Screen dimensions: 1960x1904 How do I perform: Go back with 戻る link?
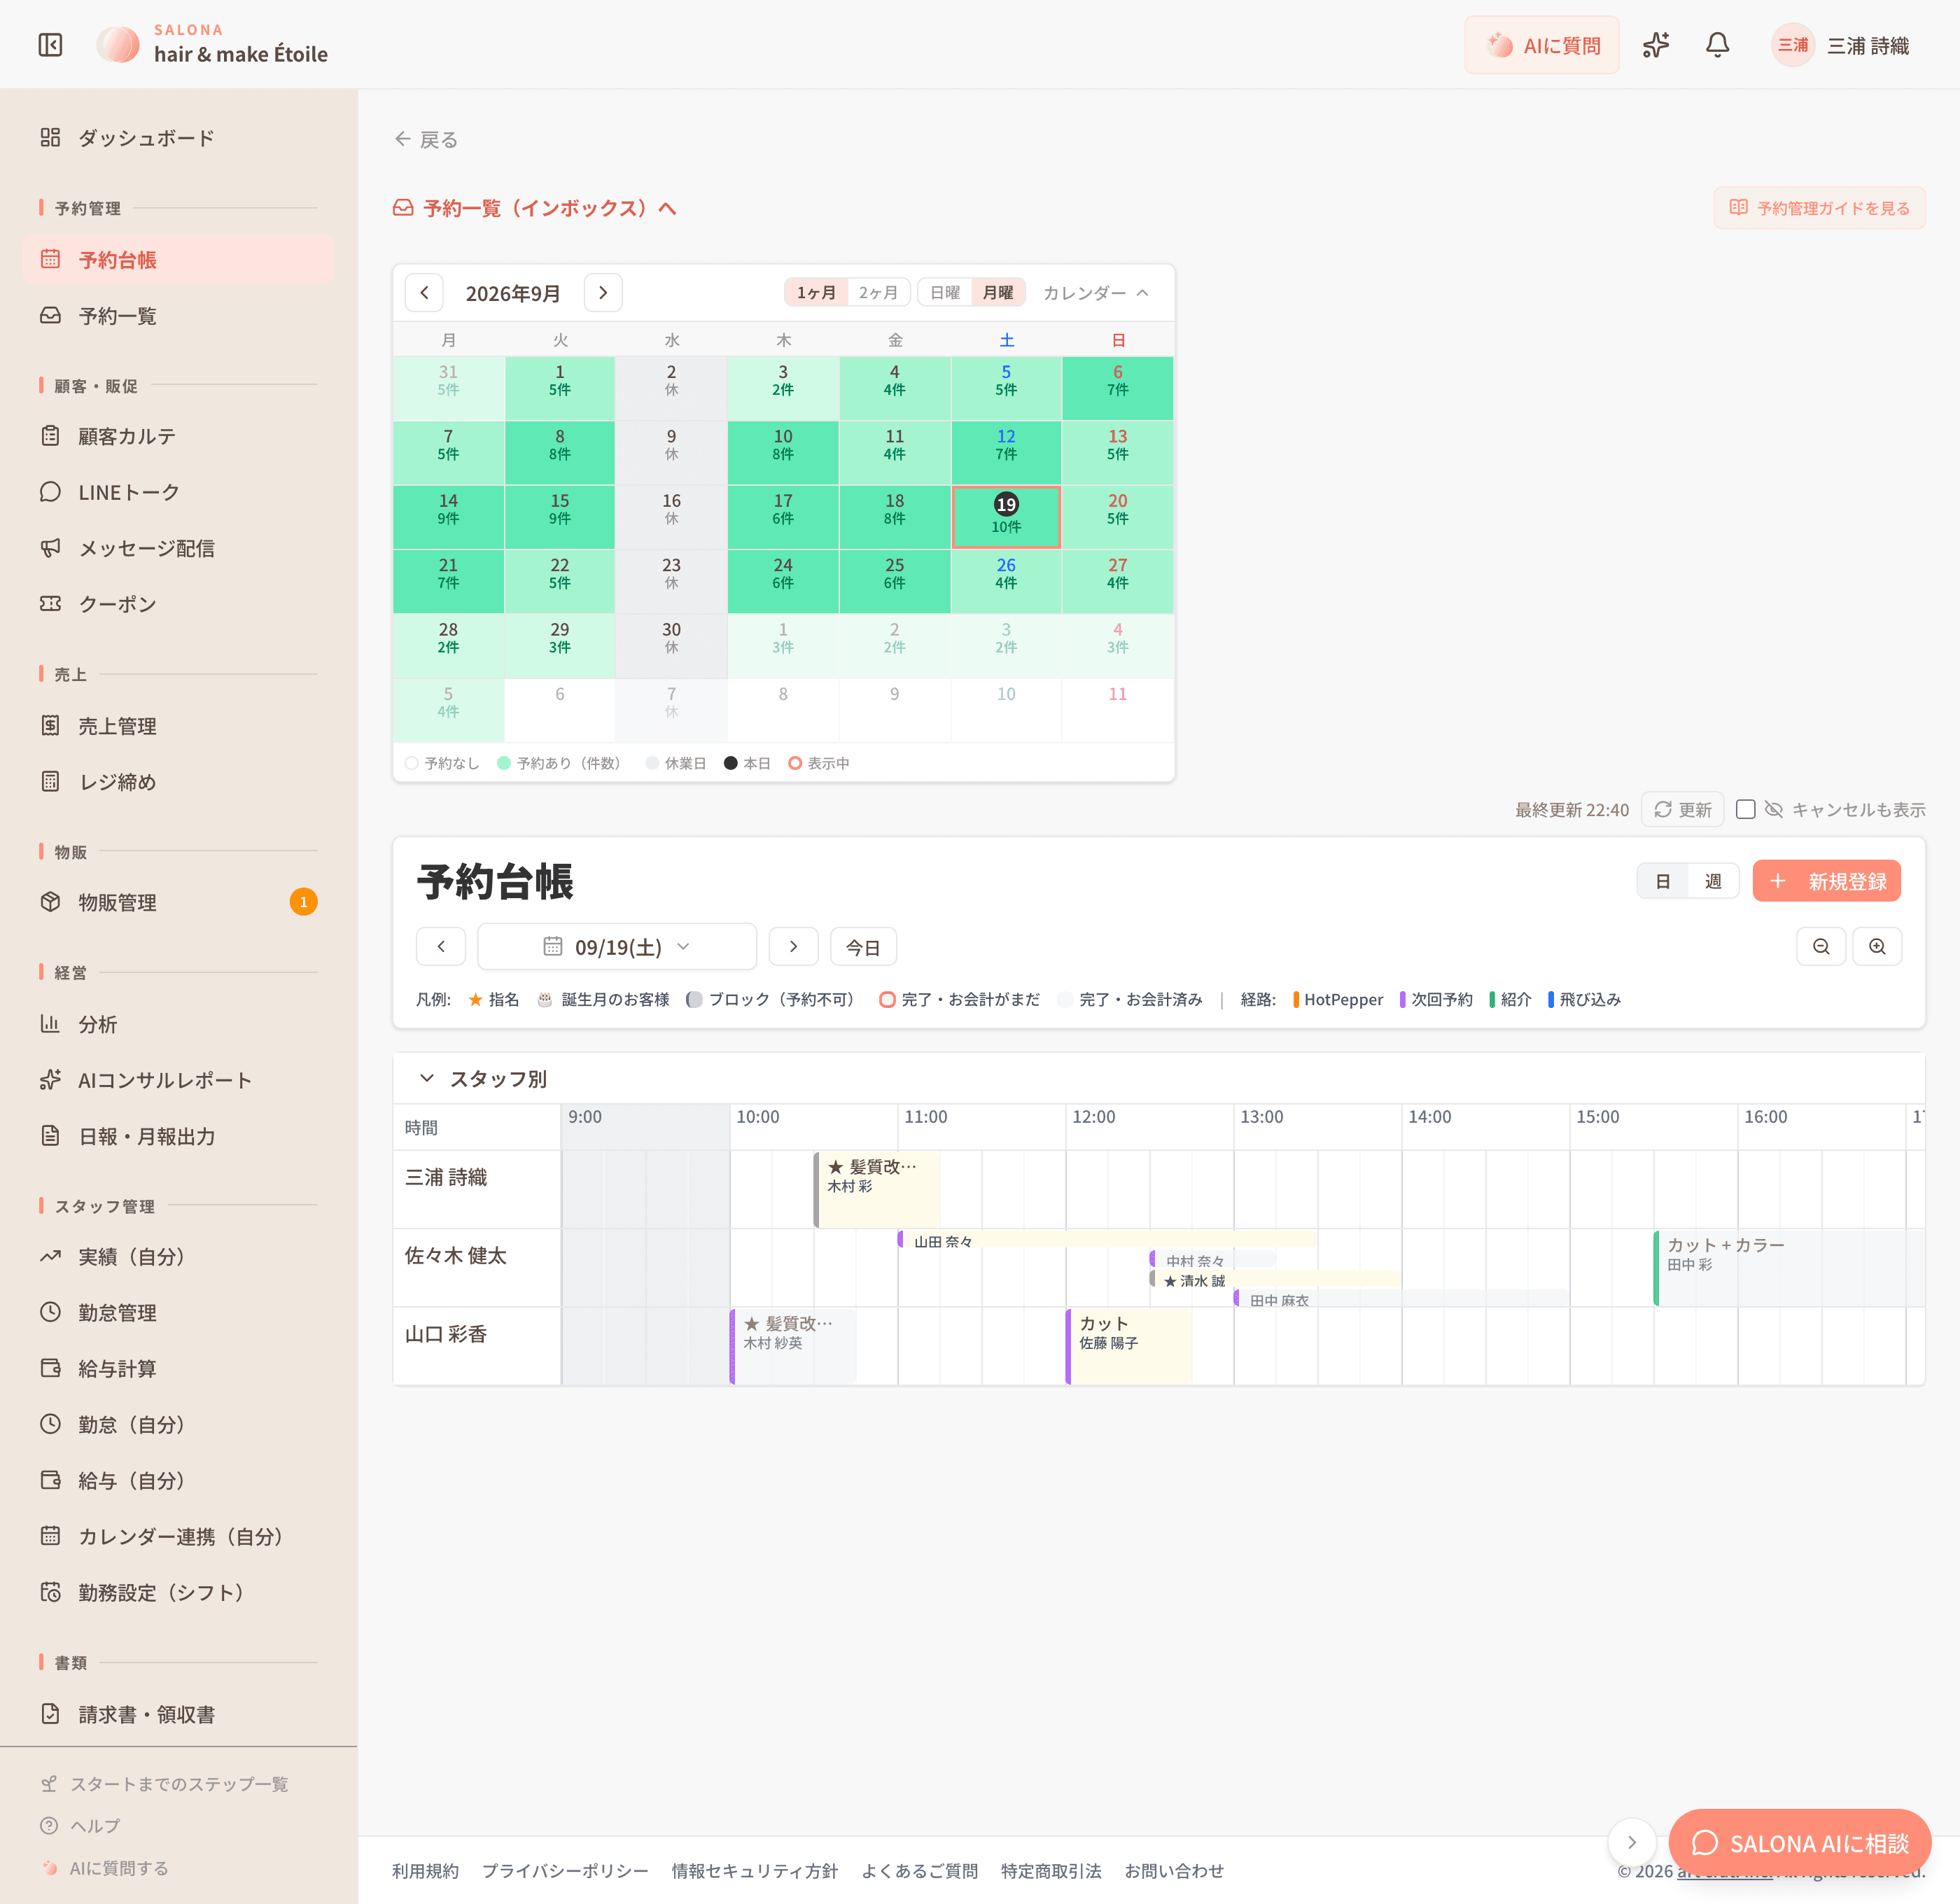coord(426,139)
